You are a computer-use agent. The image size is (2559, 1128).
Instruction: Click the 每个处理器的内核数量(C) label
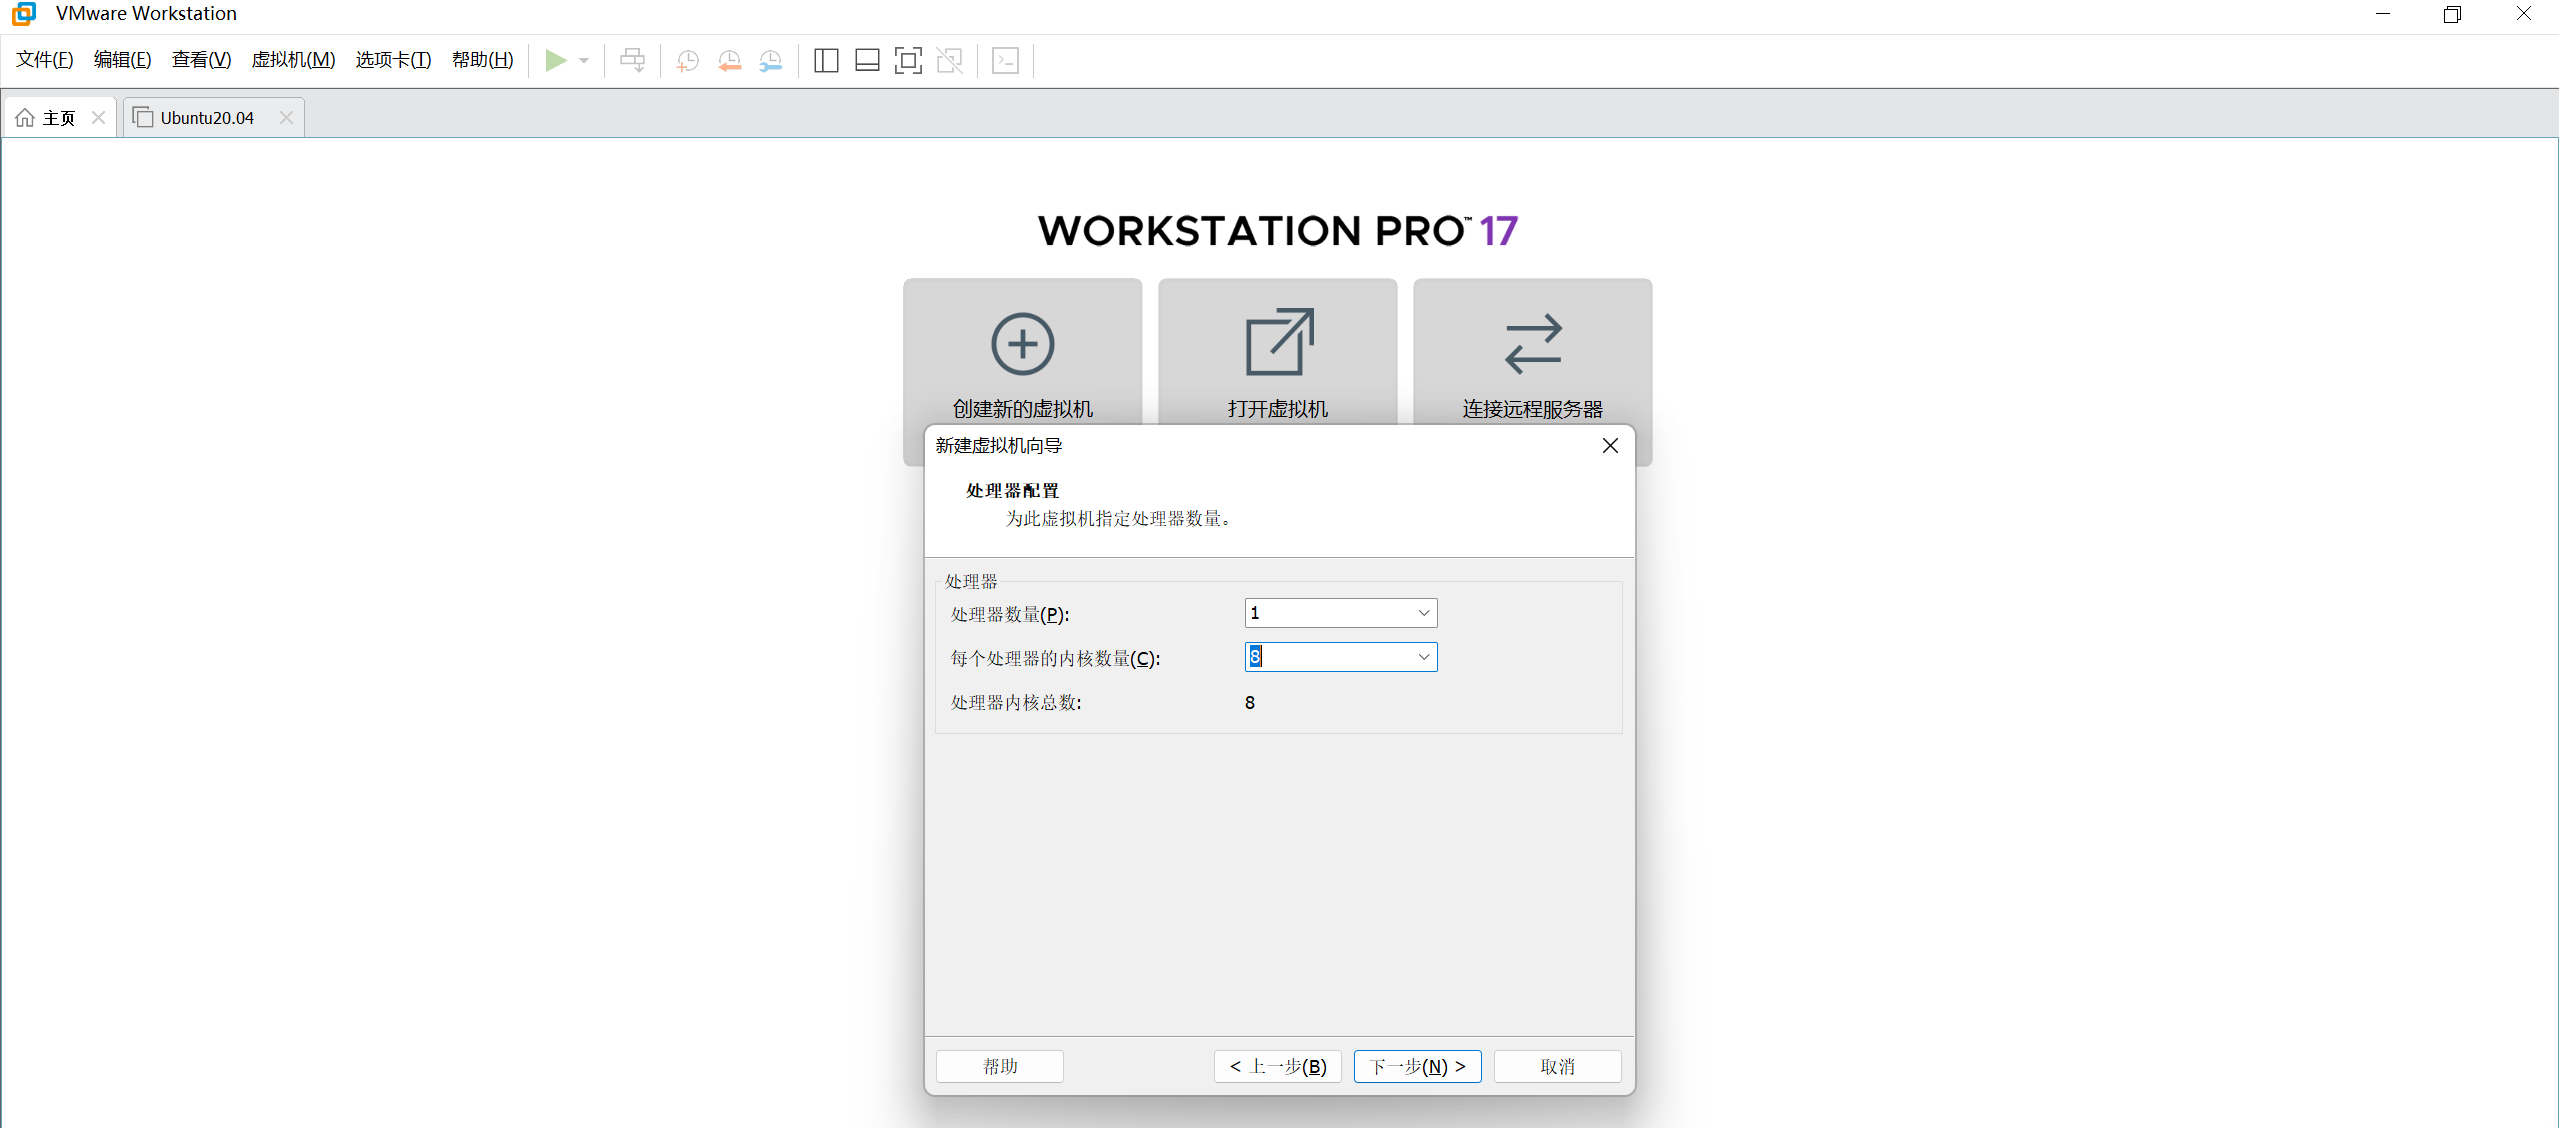pos(1055,659)
